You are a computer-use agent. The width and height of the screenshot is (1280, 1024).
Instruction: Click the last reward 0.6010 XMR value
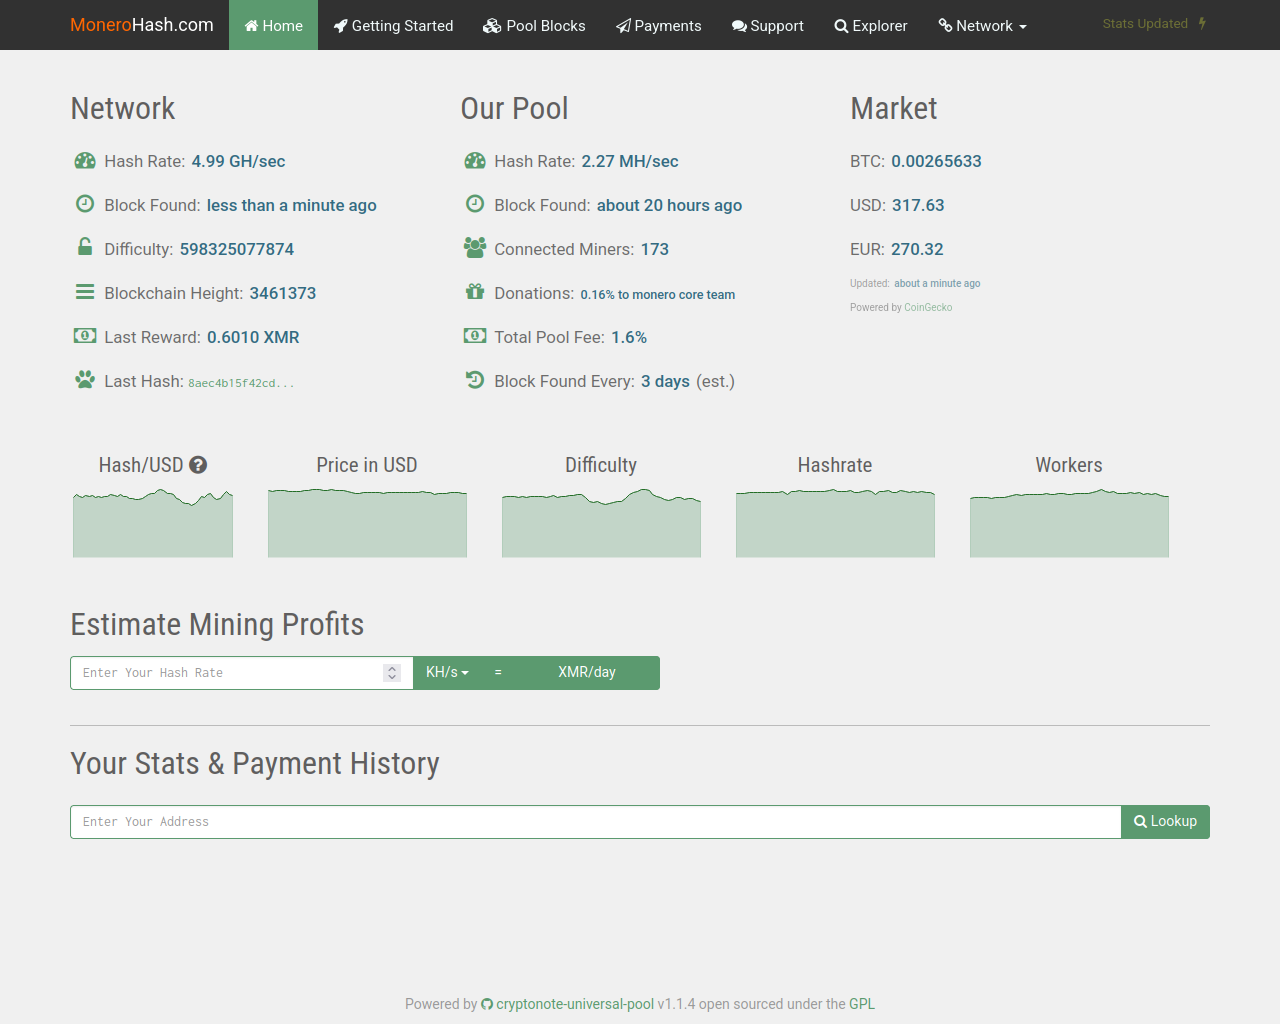[x=253, y=337]
